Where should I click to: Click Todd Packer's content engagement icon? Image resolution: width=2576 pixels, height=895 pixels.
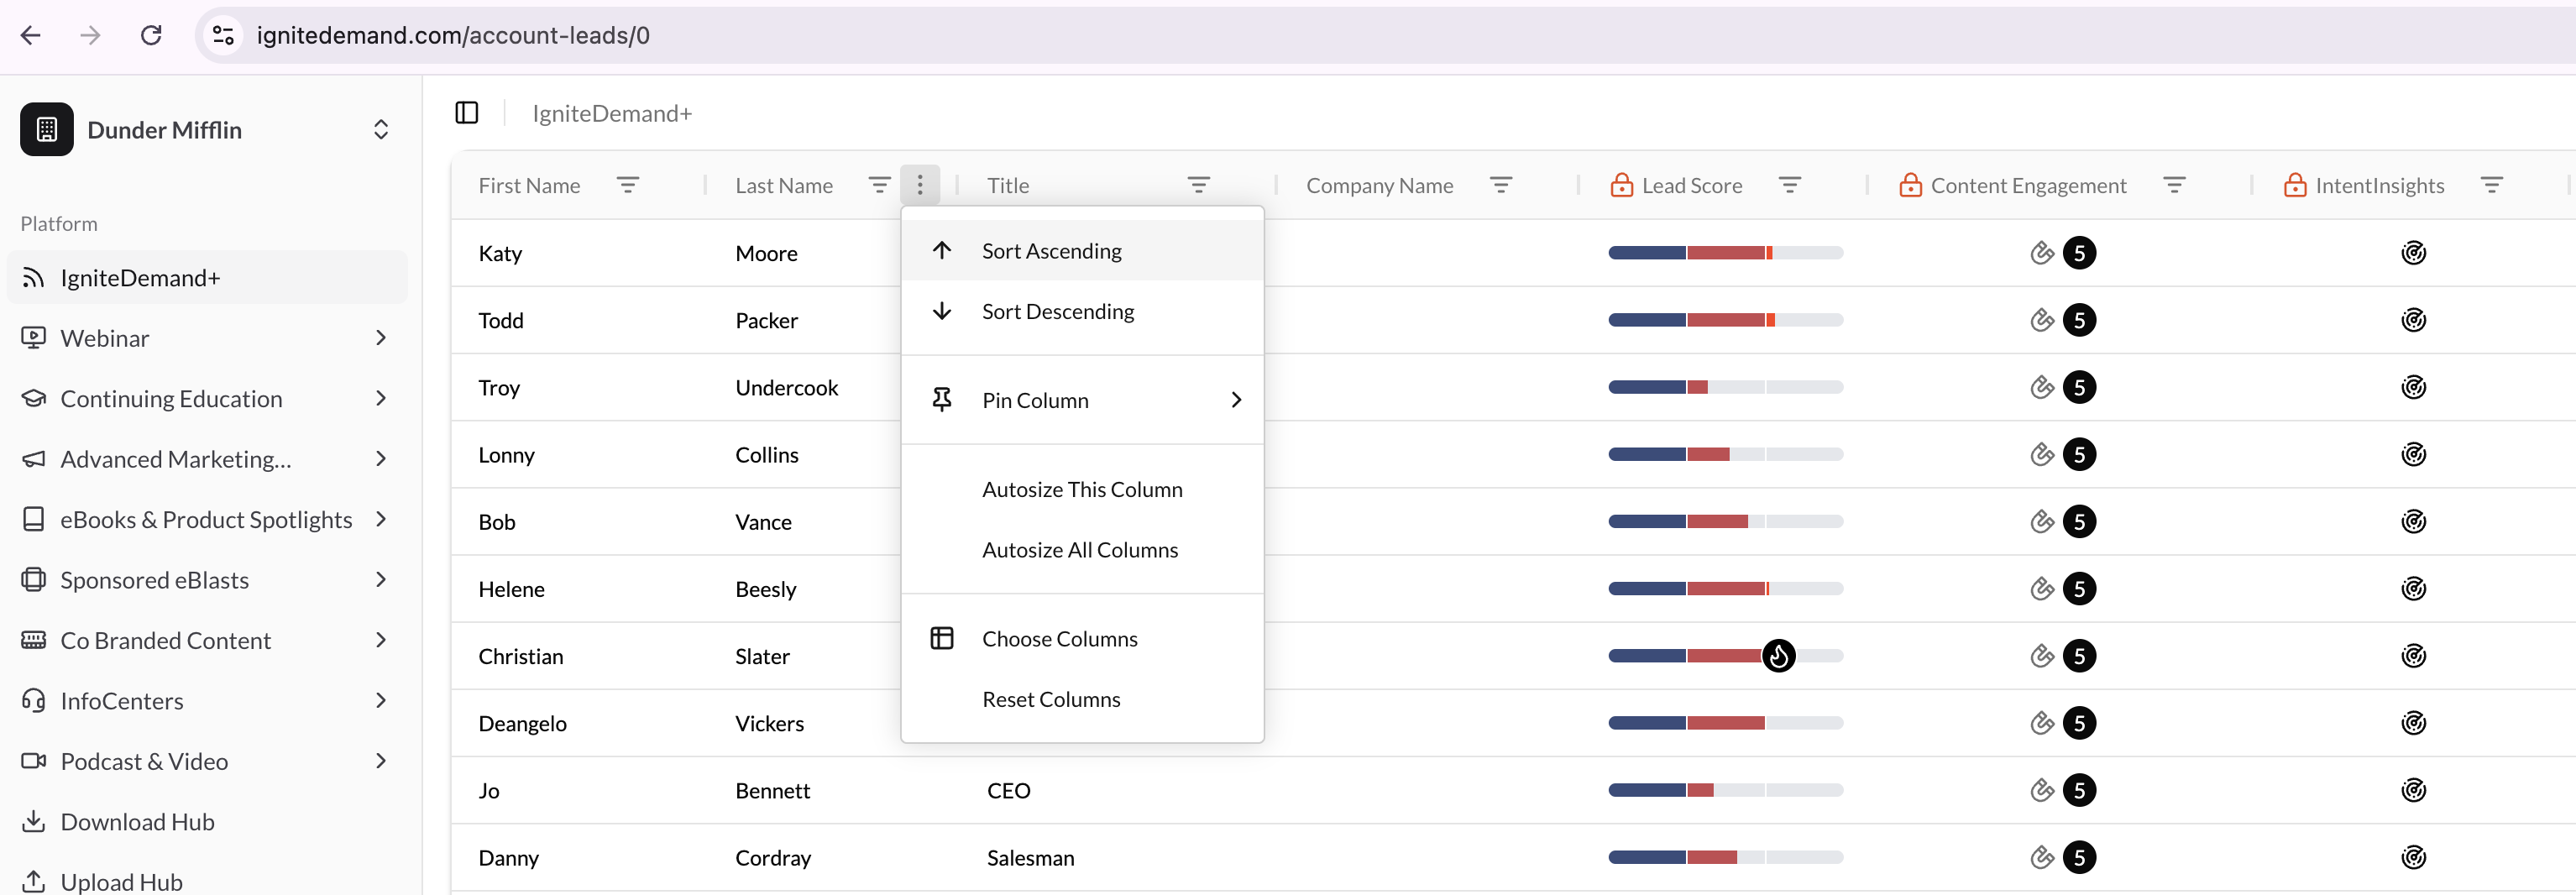[2042, 320]
